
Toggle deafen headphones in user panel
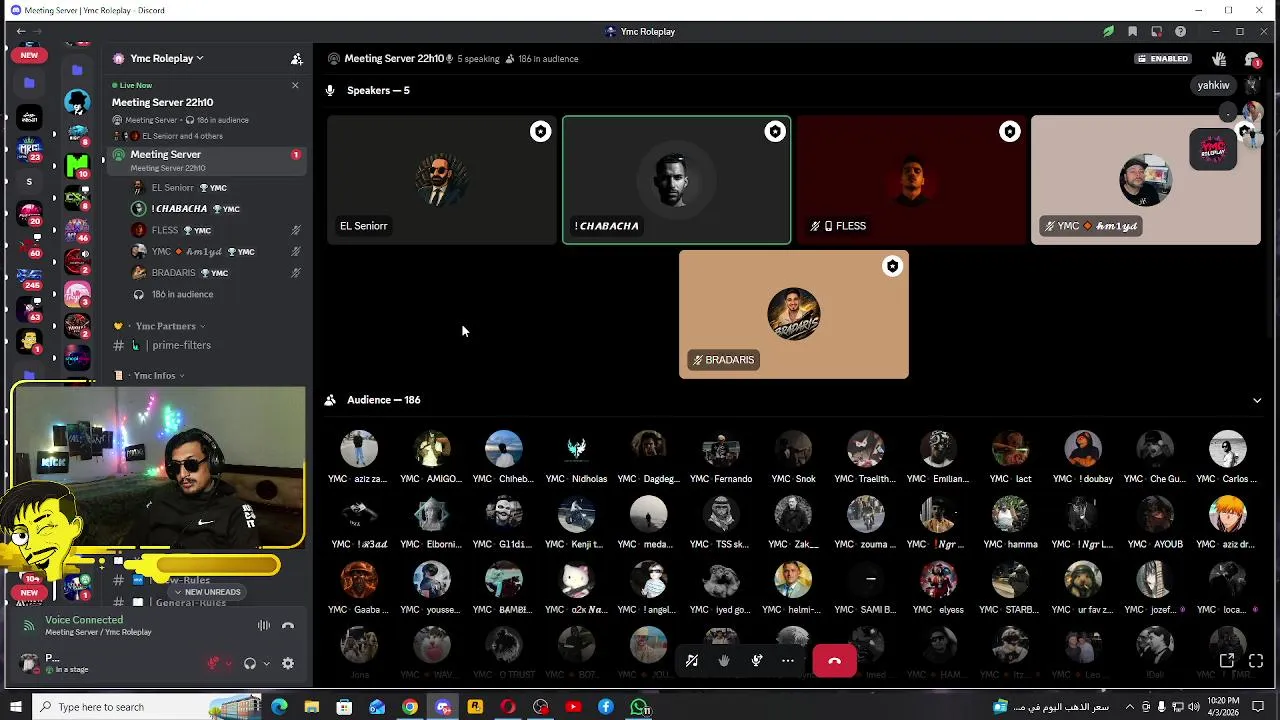(250, 663)
